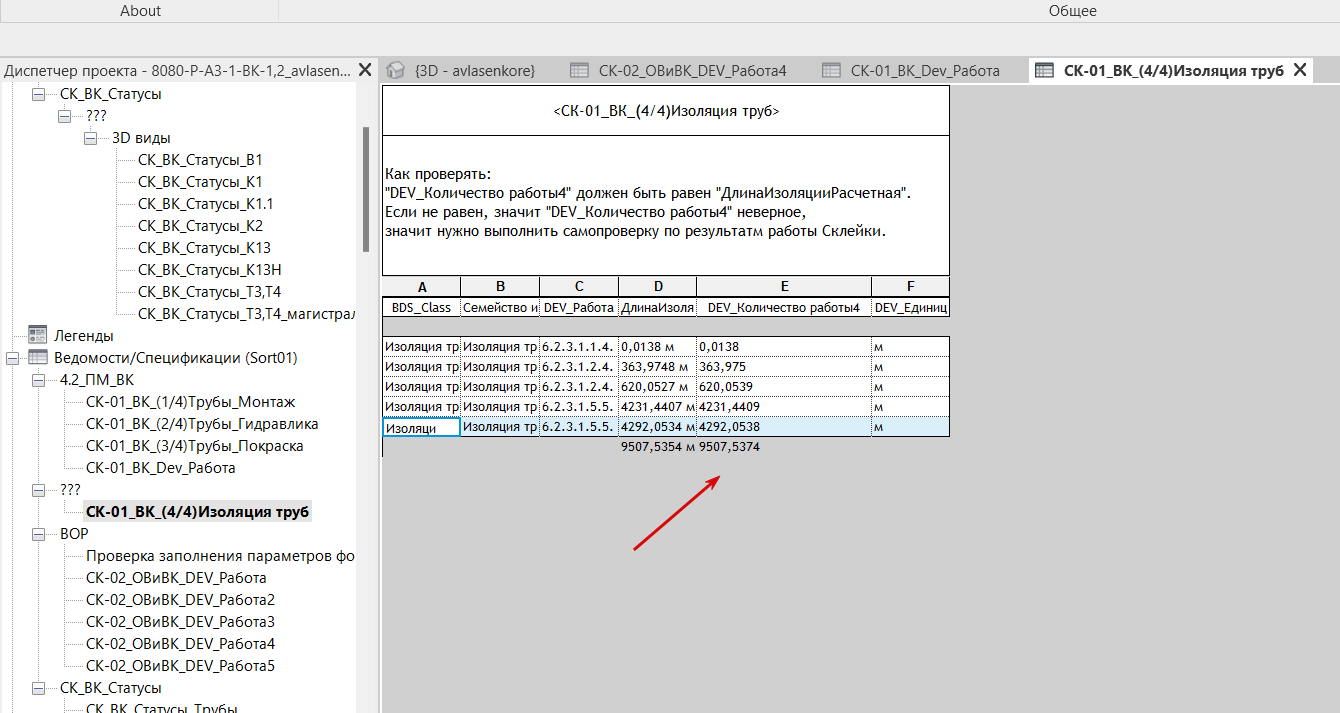Click the DEV_Единиц header cell

pyautogui.click(x=910, y=308)
